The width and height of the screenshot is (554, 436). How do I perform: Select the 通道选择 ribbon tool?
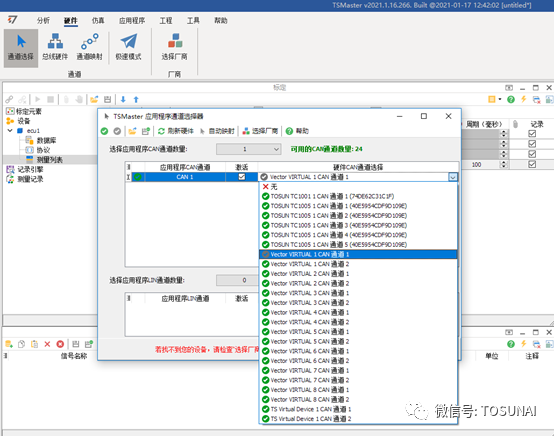[x=21, y=48]
